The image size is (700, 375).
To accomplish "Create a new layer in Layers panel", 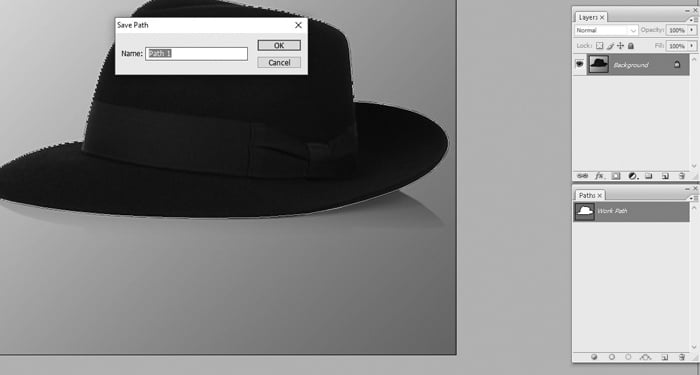I will tap(665, 176).
